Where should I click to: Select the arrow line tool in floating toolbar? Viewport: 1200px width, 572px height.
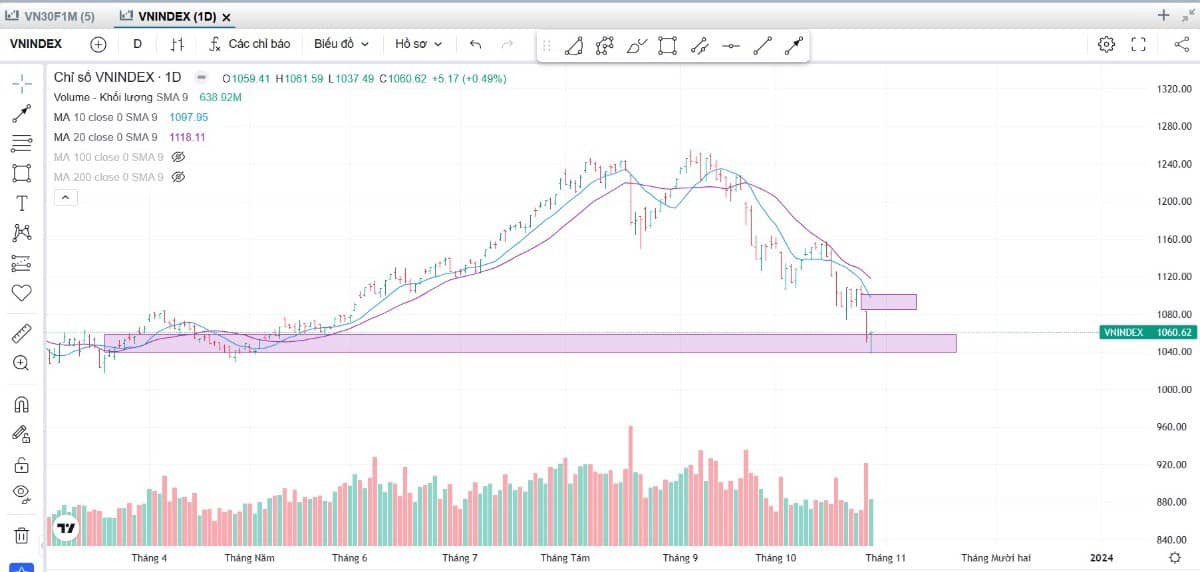click(x=794, y=45)
